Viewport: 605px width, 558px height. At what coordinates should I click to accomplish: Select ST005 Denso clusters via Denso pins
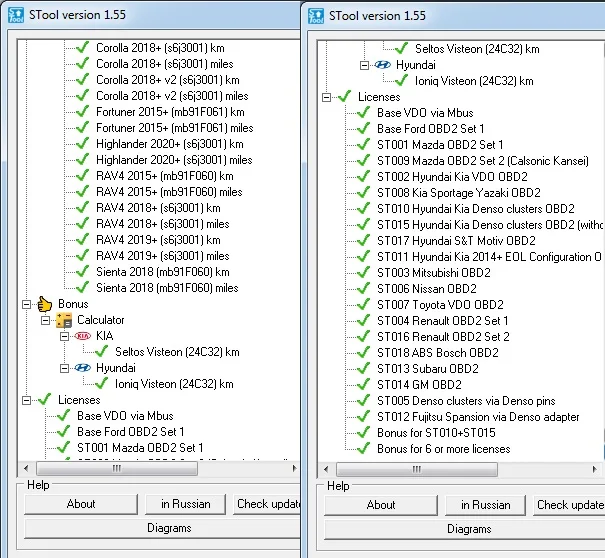[466, 401]
